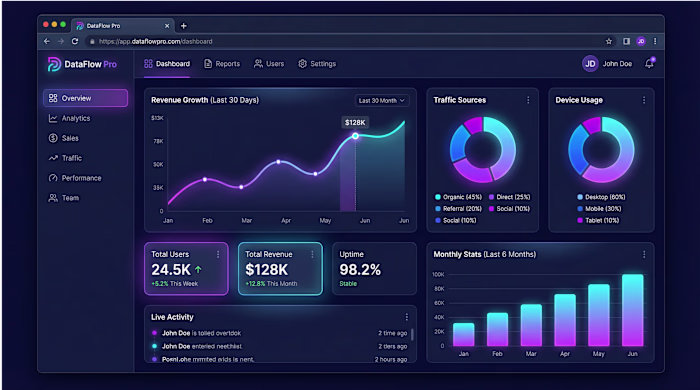This screenshot has height=390, width=700.
Task: Click the Tablet (10%) legend entry
Action: [x=598, y=220]
